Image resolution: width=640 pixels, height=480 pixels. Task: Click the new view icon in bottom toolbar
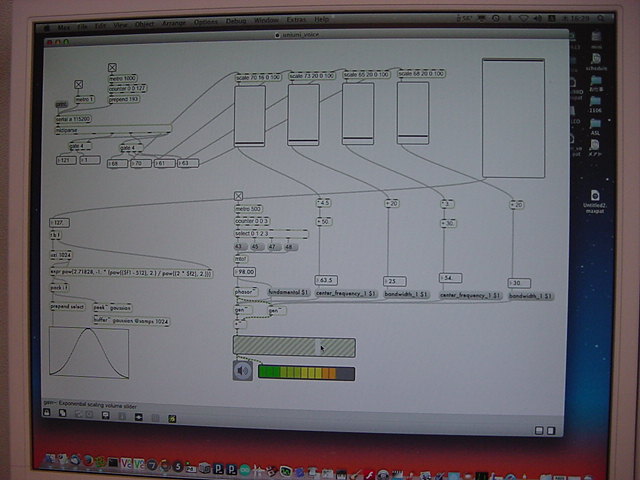pyautogui.click(x=62, y=413)
